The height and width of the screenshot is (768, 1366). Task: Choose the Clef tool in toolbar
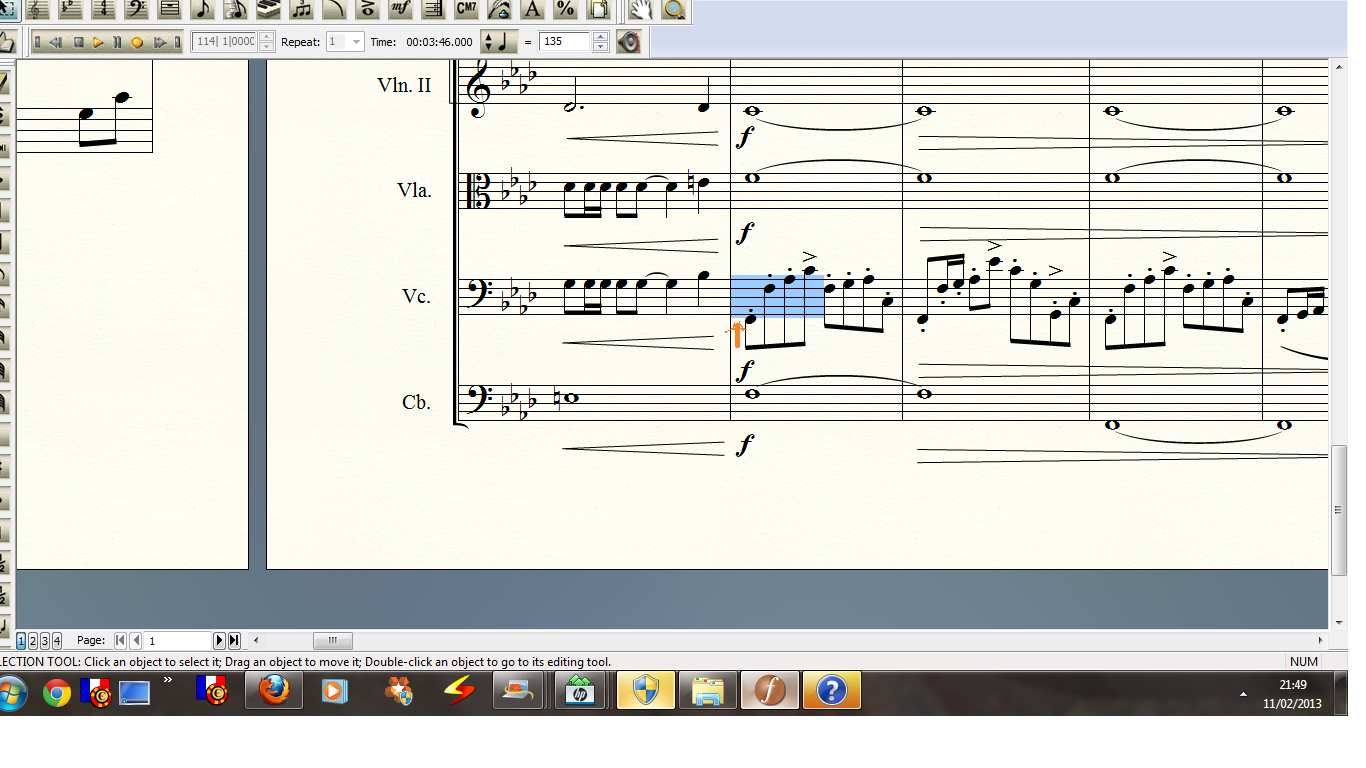[x=136, y=9]
